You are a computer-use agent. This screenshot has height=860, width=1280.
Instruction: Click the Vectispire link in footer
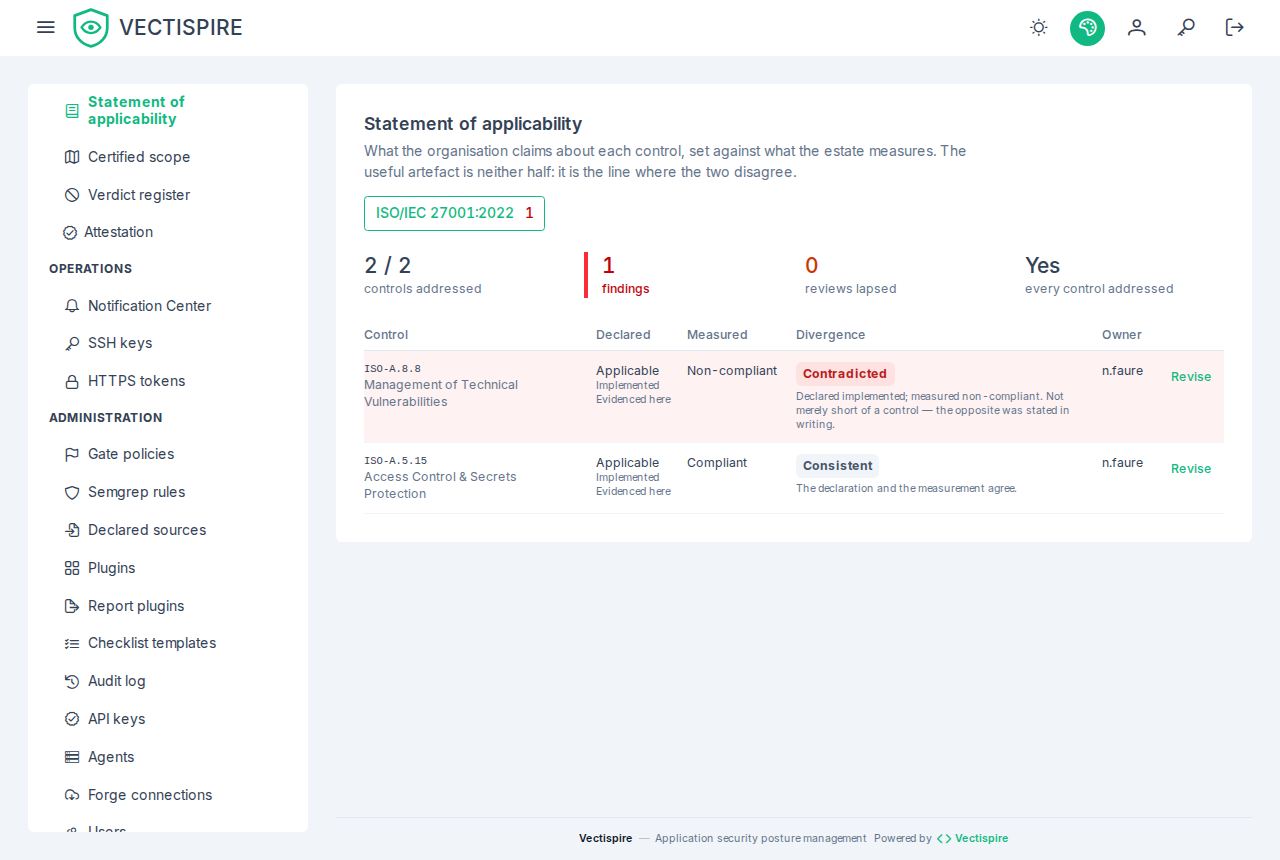[x=972, y=838]
